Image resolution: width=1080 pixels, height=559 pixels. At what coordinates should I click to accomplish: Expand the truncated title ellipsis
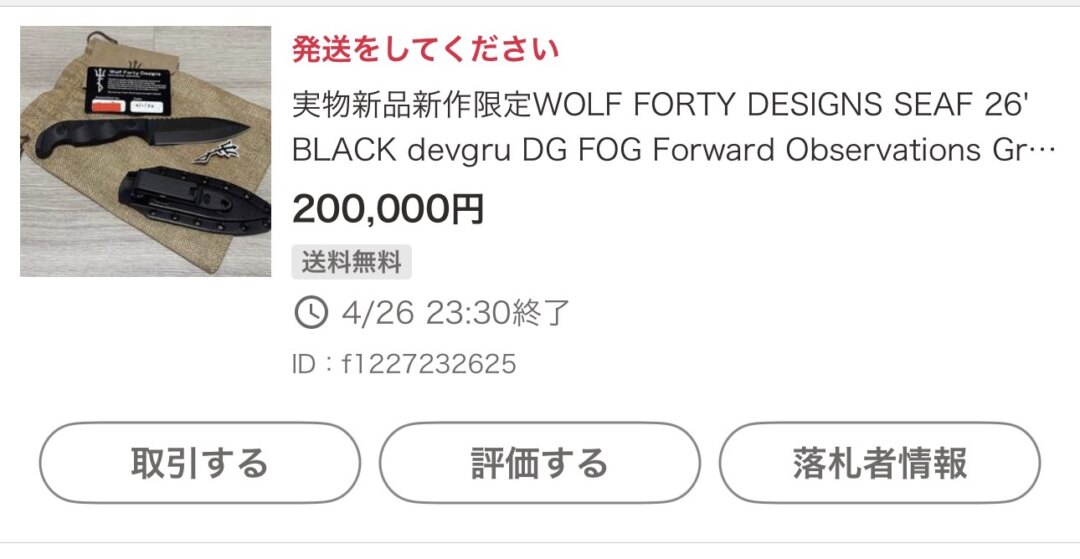click(1042, 151)
